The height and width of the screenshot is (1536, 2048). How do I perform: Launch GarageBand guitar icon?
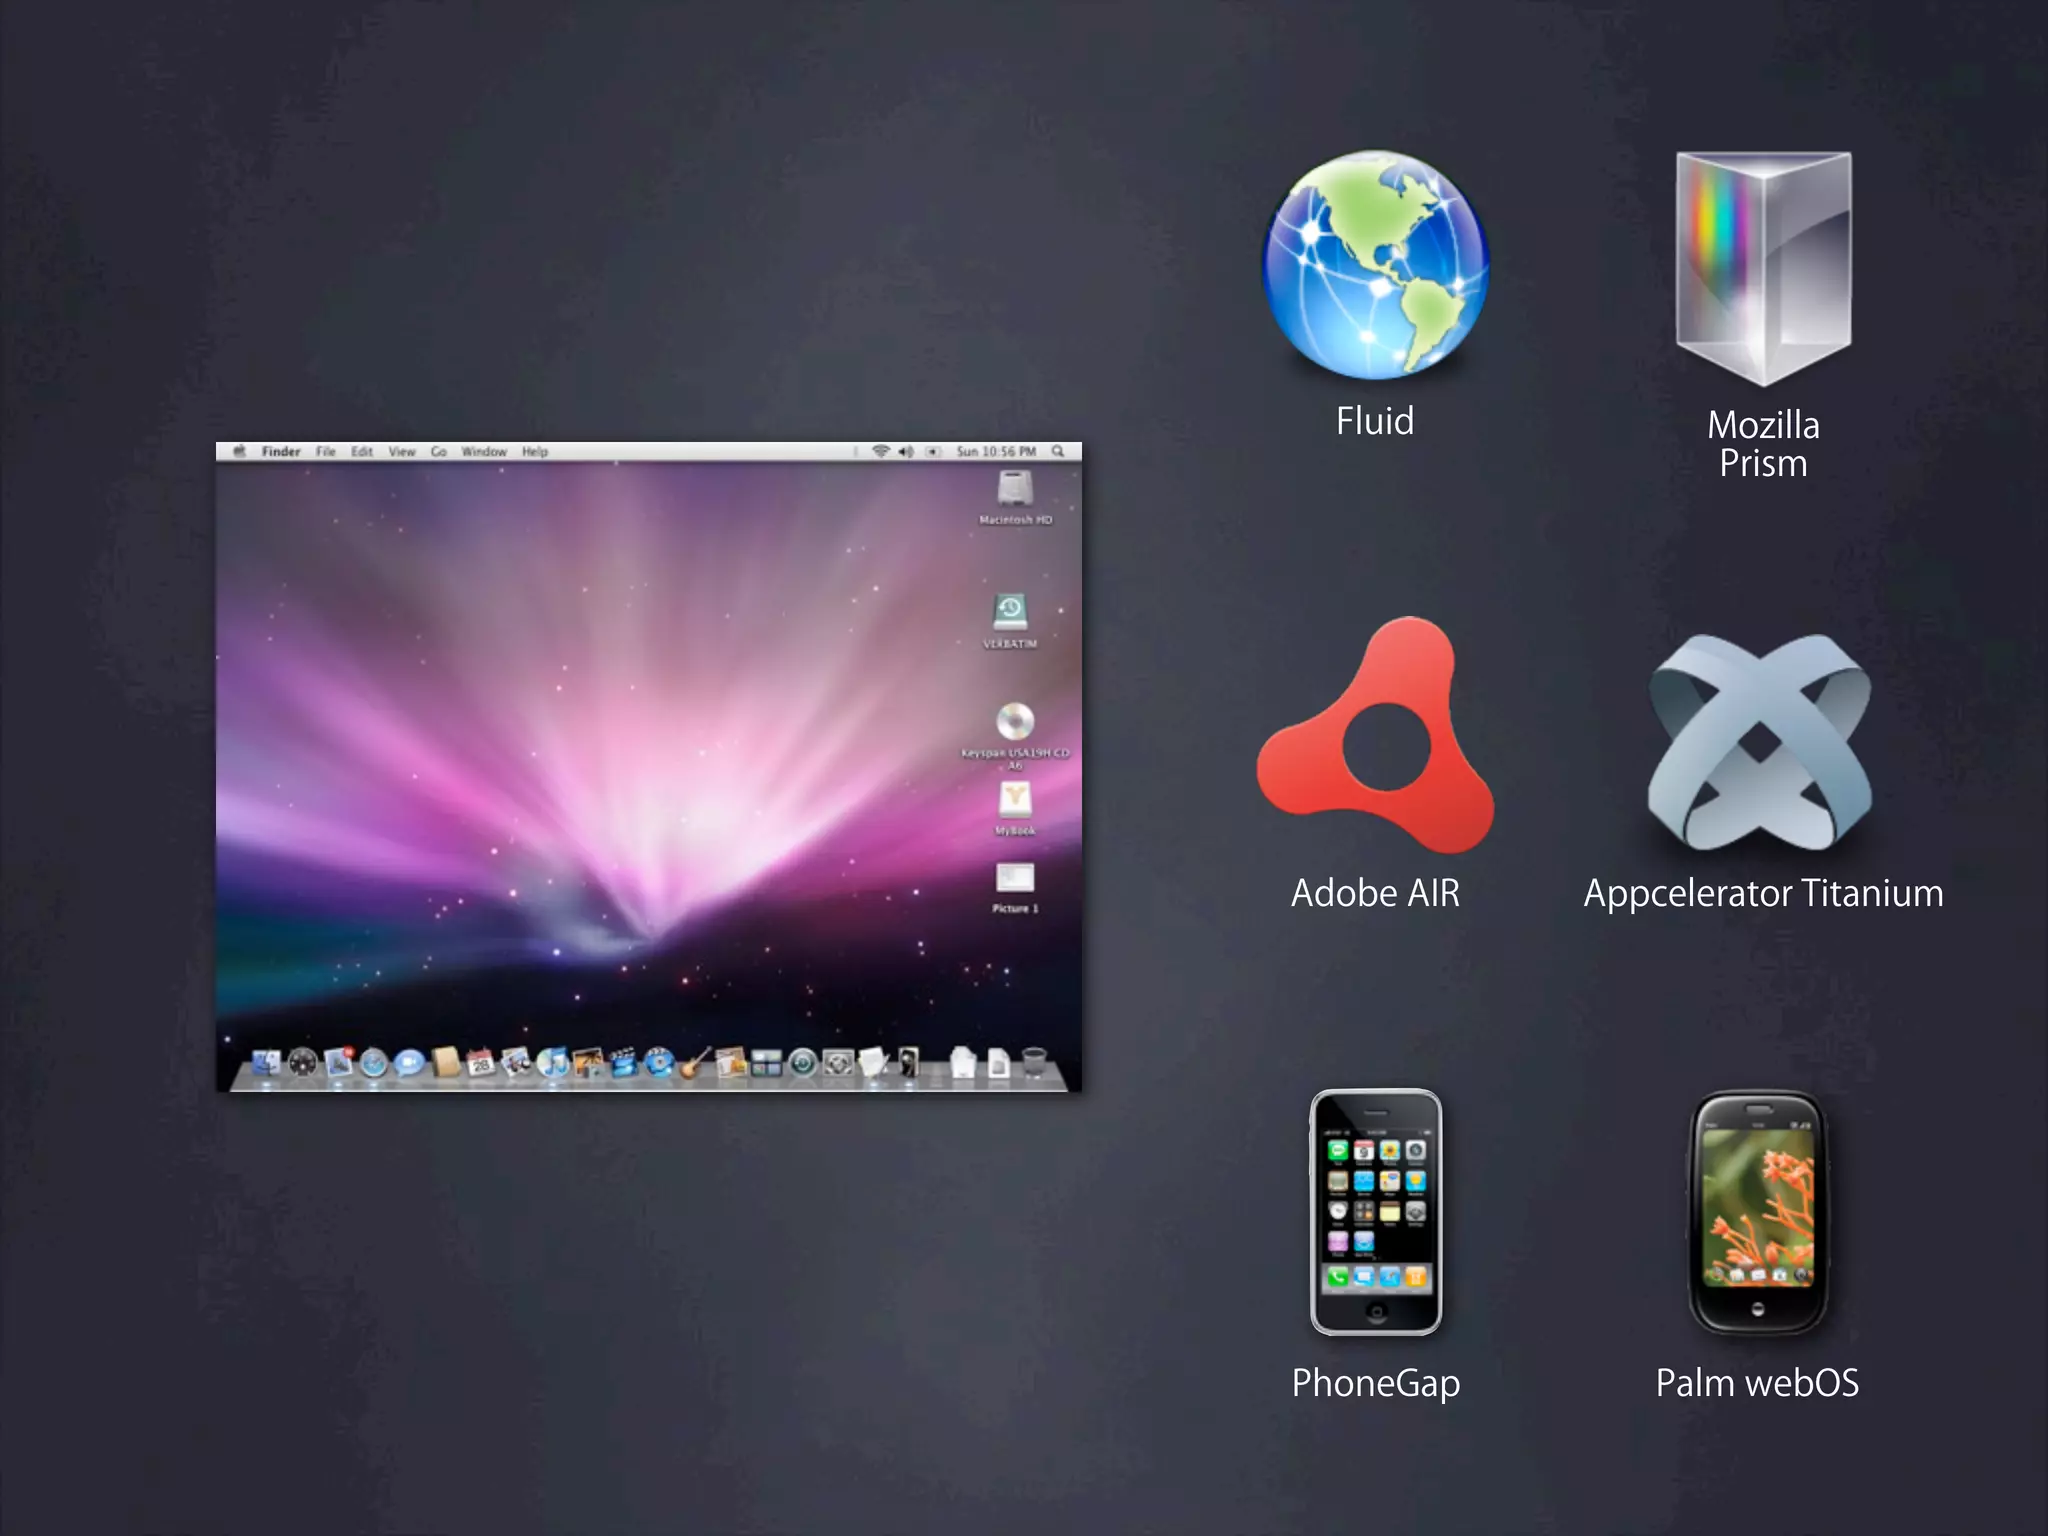(x=696, y=1061)
